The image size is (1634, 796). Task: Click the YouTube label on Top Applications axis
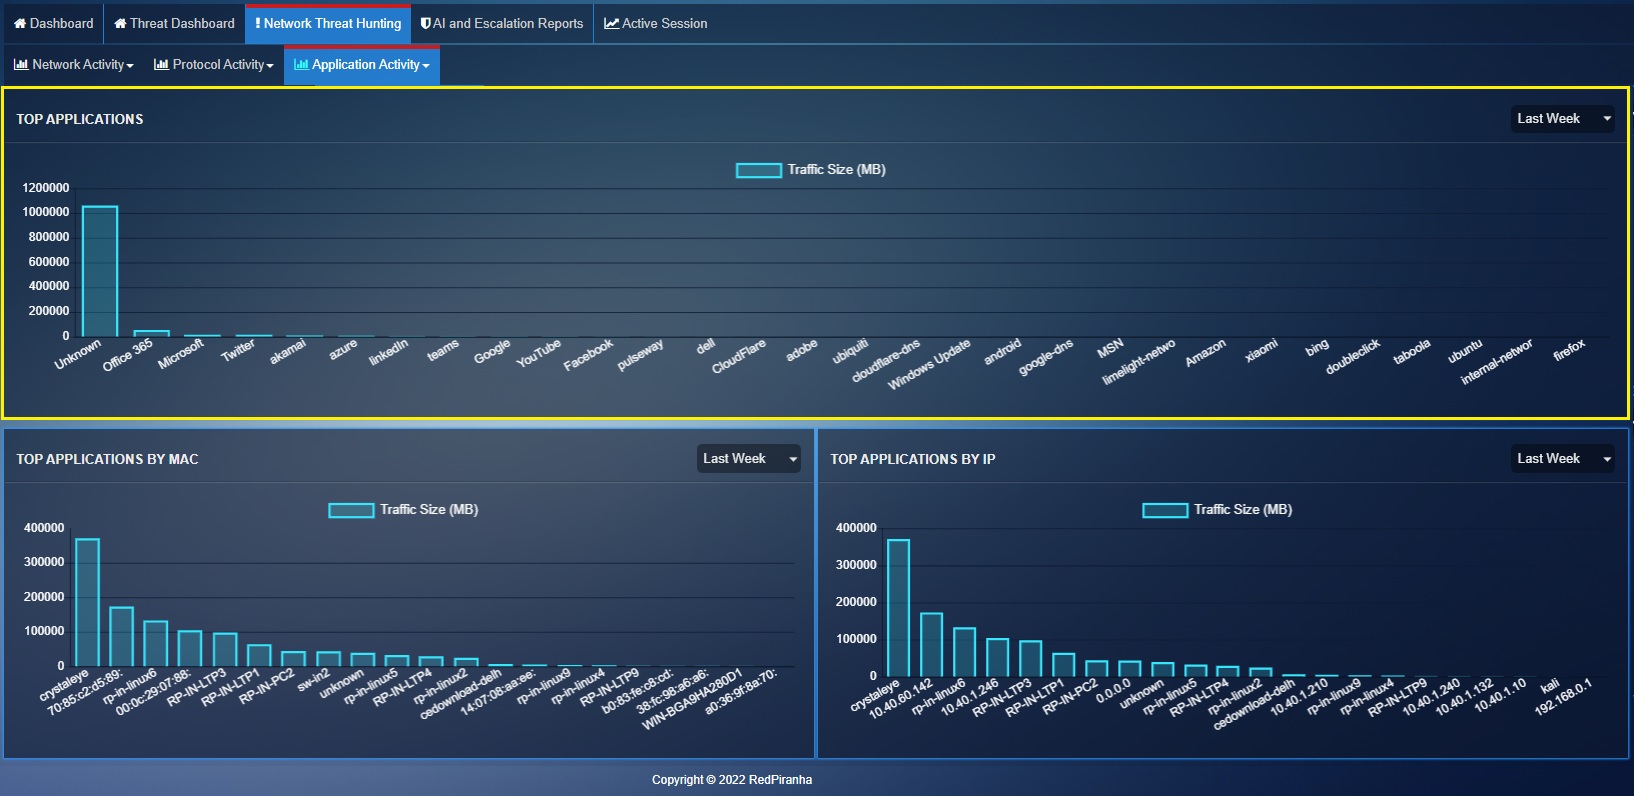tap(539, 353)
